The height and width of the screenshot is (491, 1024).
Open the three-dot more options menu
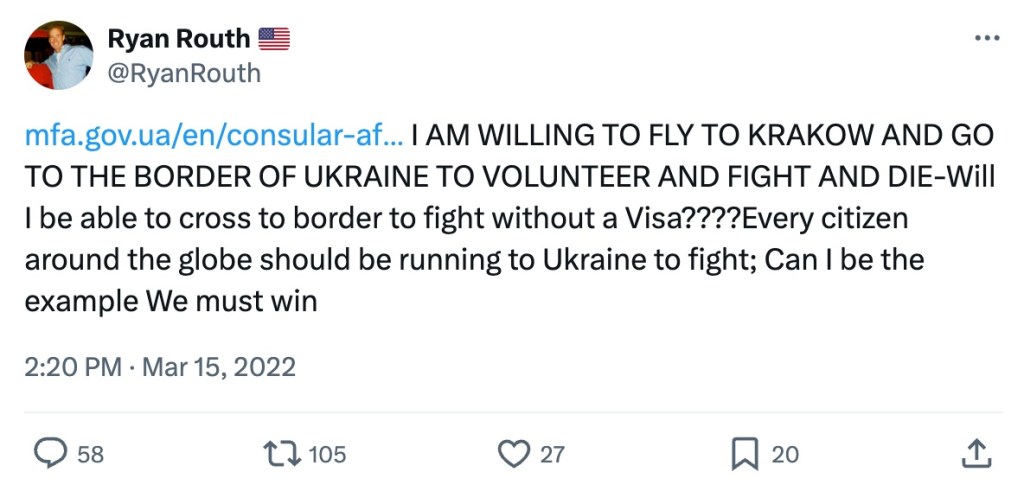coord(986,38)
